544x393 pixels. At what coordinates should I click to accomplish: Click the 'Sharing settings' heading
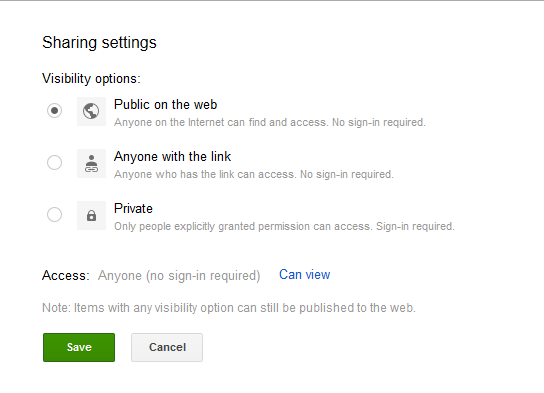tap(99, 43)
